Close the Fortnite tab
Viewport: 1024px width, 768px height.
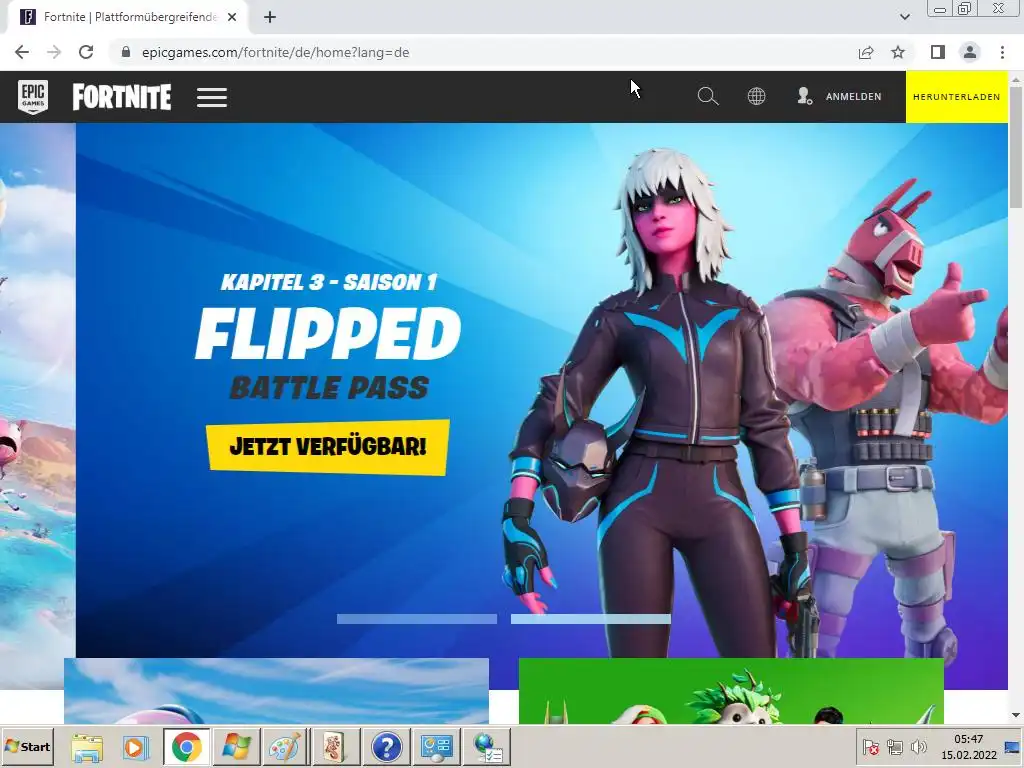(x=232, y=17)
